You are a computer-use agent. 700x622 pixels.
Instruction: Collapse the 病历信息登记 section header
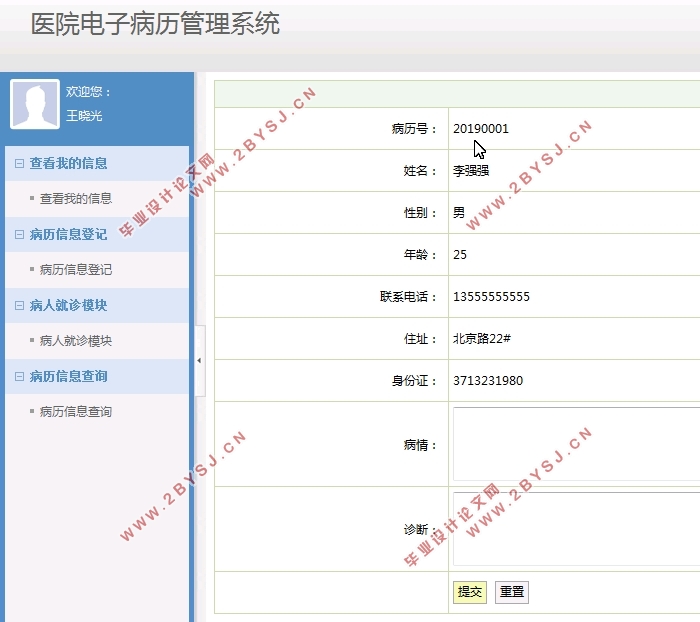pos(97,234)
